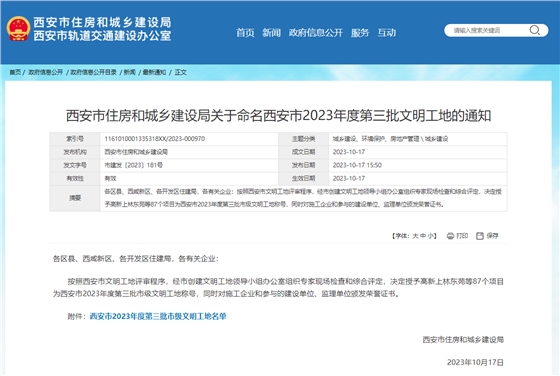Go to 首页 in the breadcrumb
Screen dimensions: 560x376
coord(15,72)
